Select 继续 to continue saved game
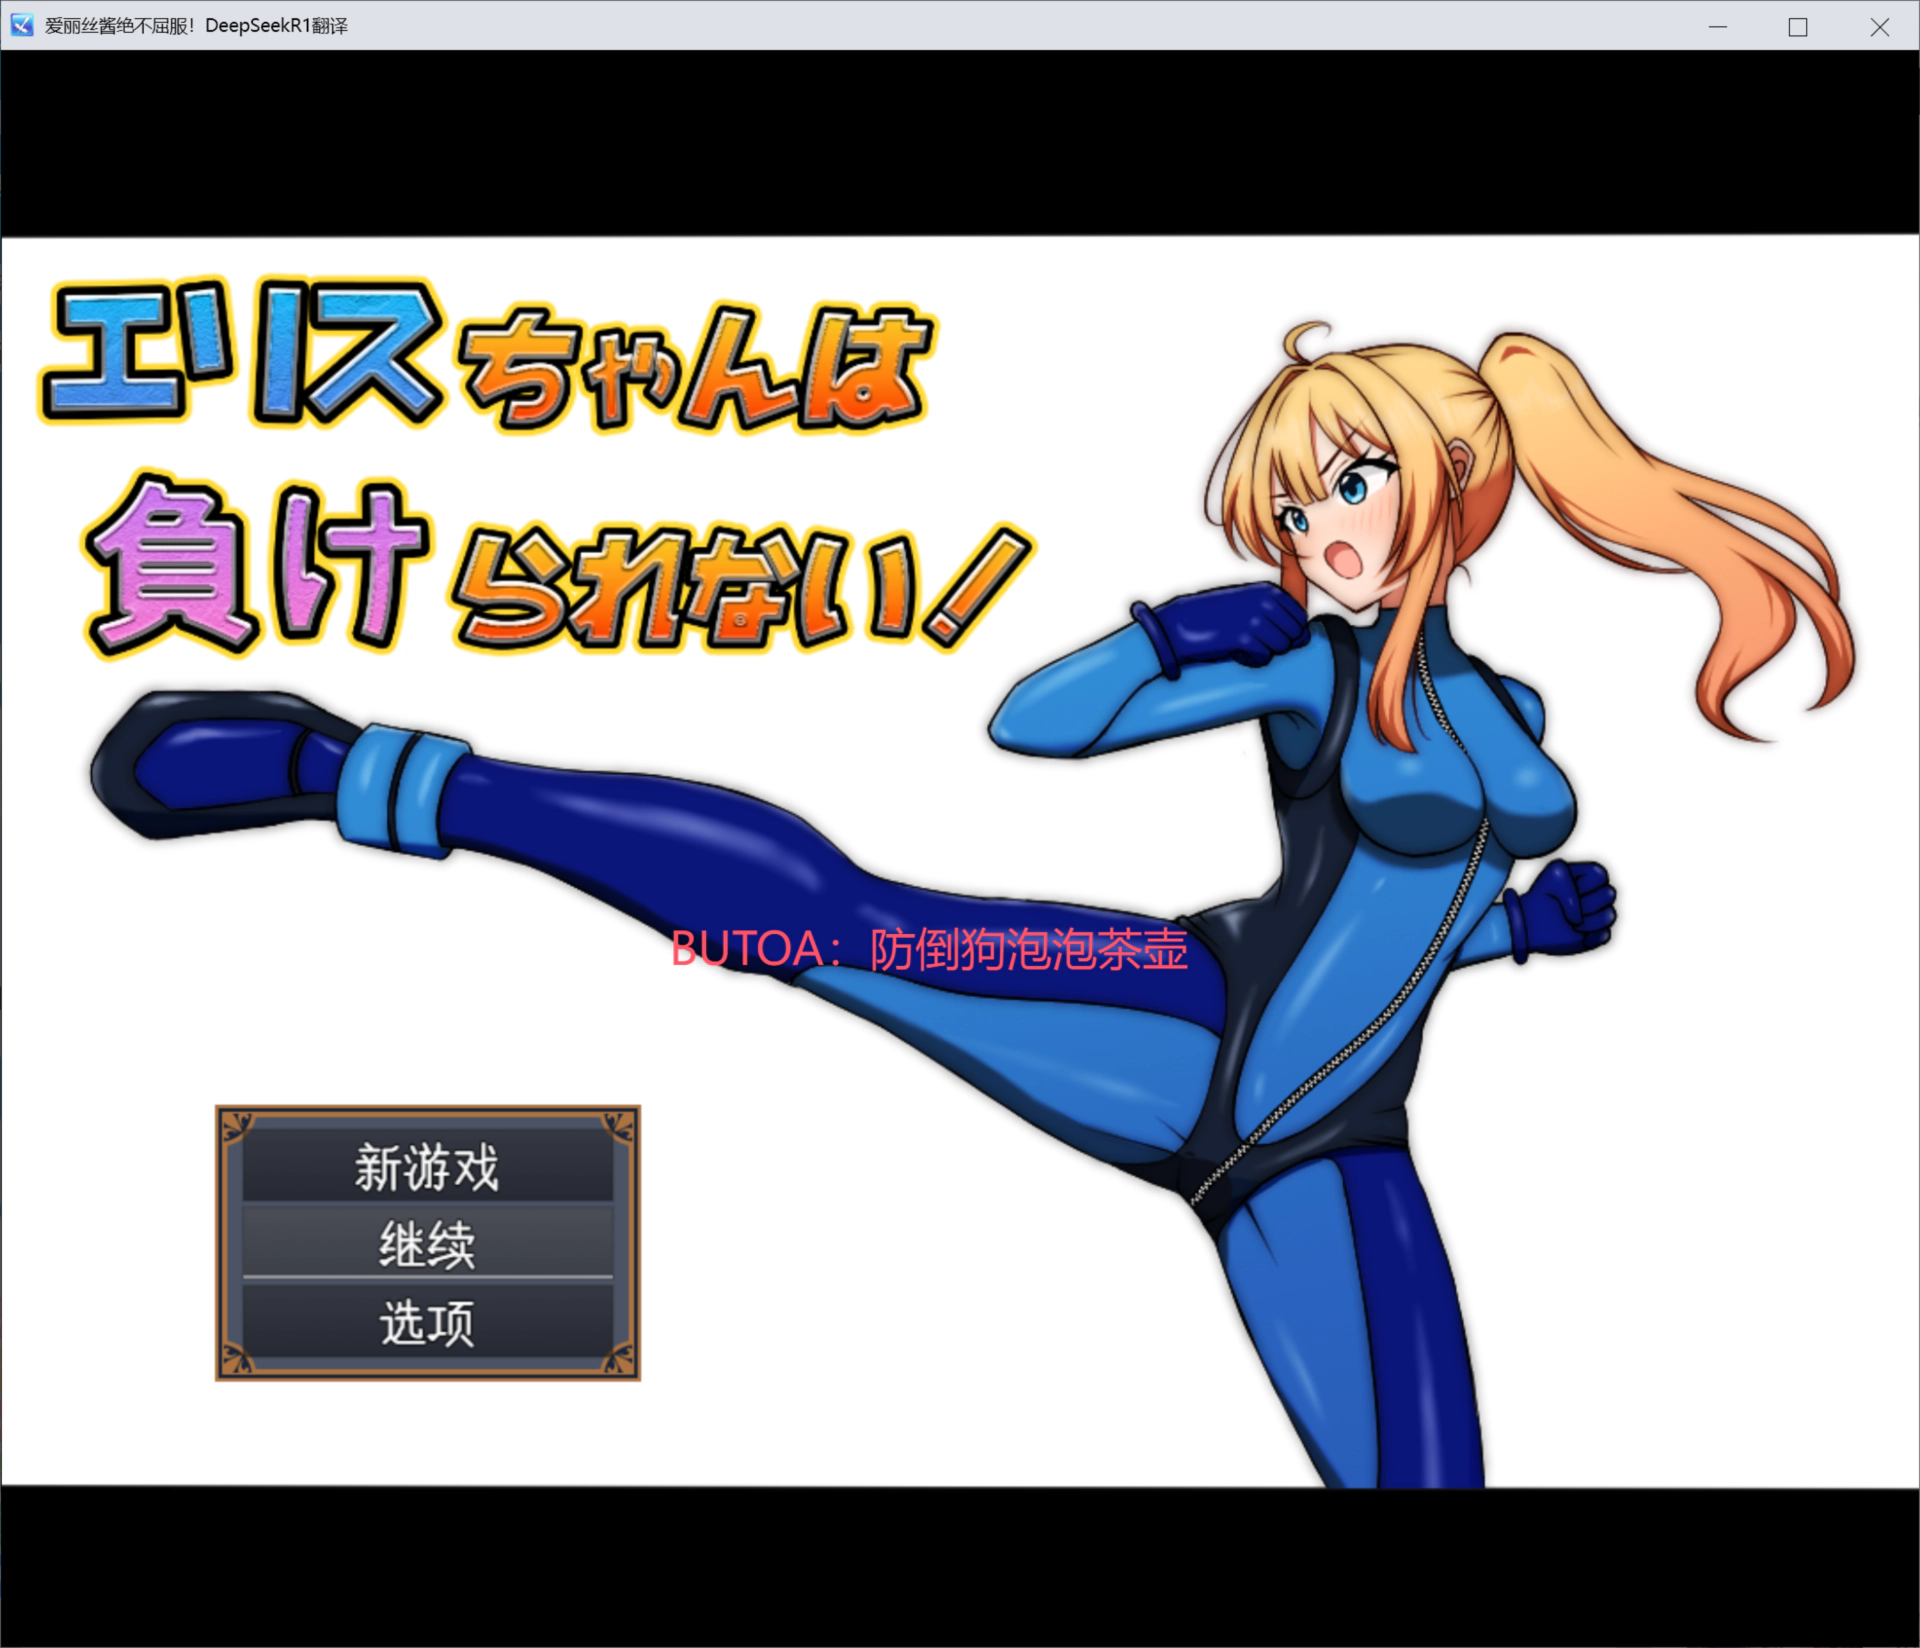This screenshot has width=1920, height=1648. [x=427, y=1245]
